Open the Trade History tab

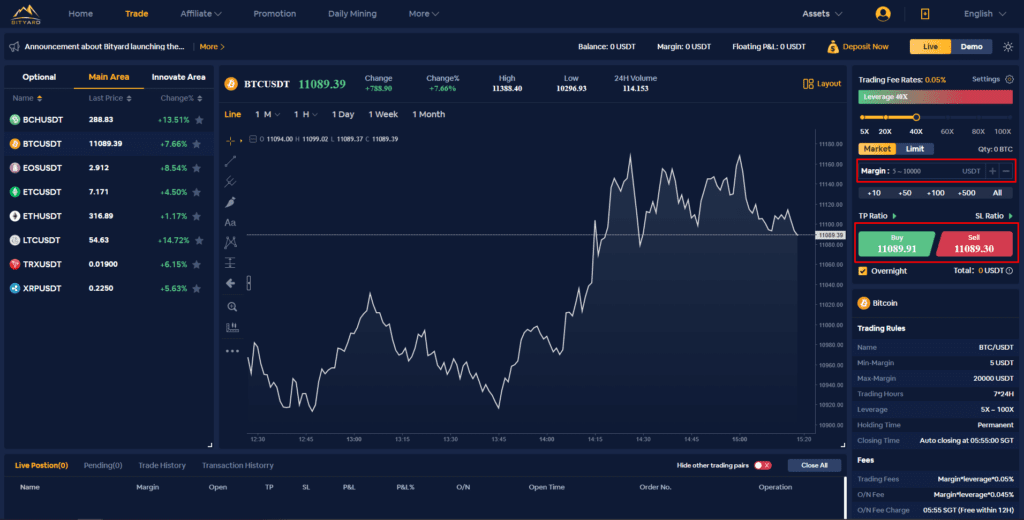162,465
